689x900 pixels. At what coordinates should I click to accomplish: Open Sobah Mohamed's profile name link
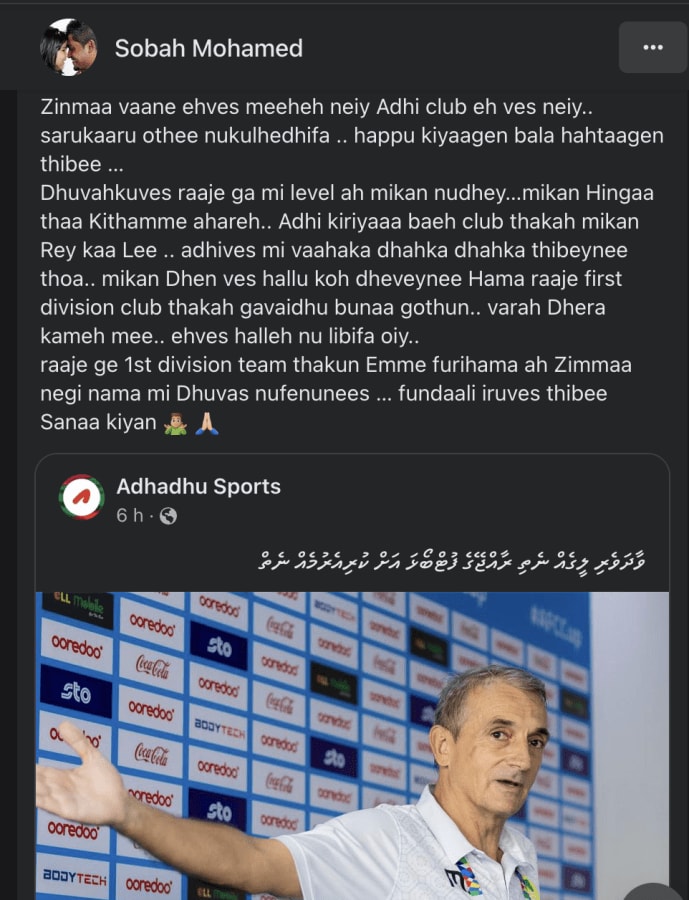tap(208, 48)
